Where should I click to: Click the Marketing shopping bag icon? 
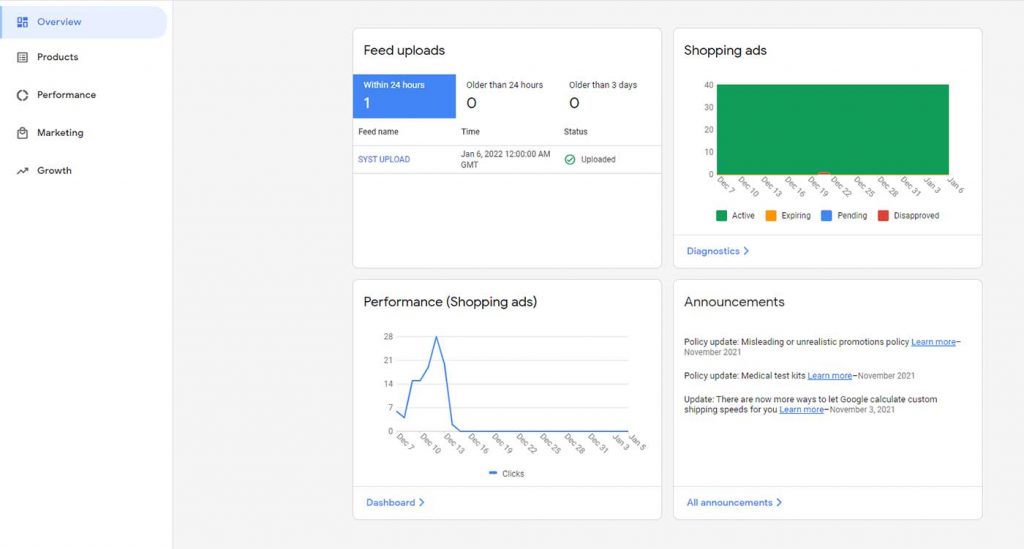coord(22,133)
